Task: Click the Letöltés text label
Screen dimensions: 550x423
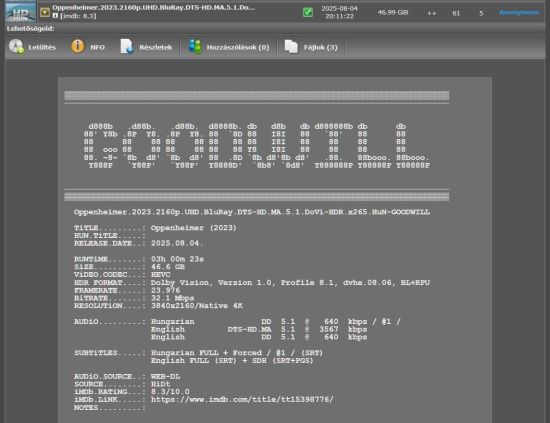Action: pos(42,47)
